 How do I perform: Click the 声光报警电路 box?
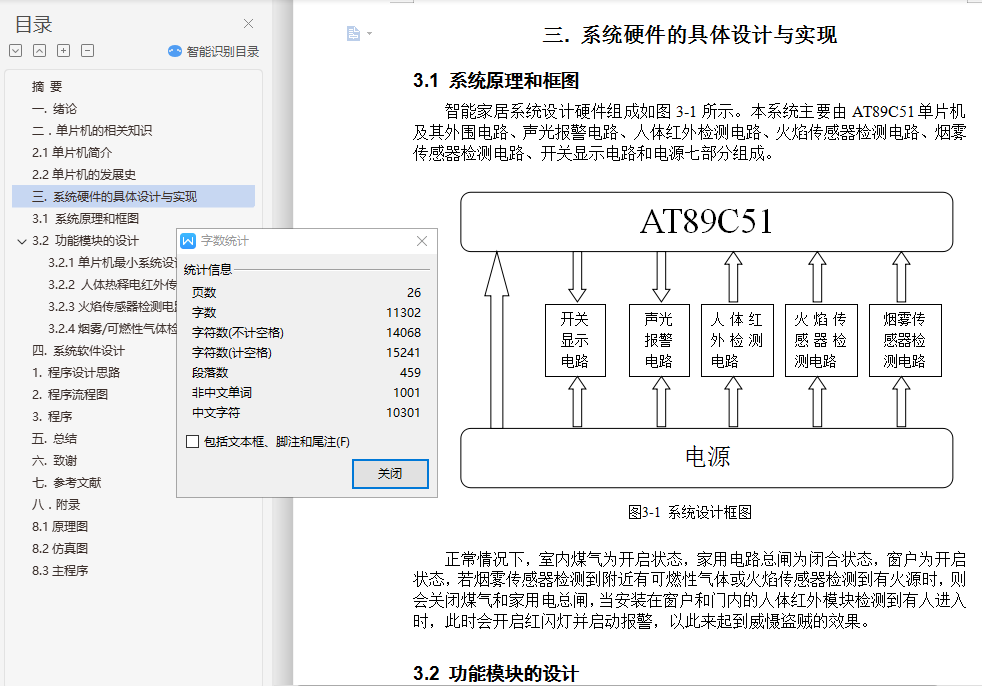coord(659,340)
